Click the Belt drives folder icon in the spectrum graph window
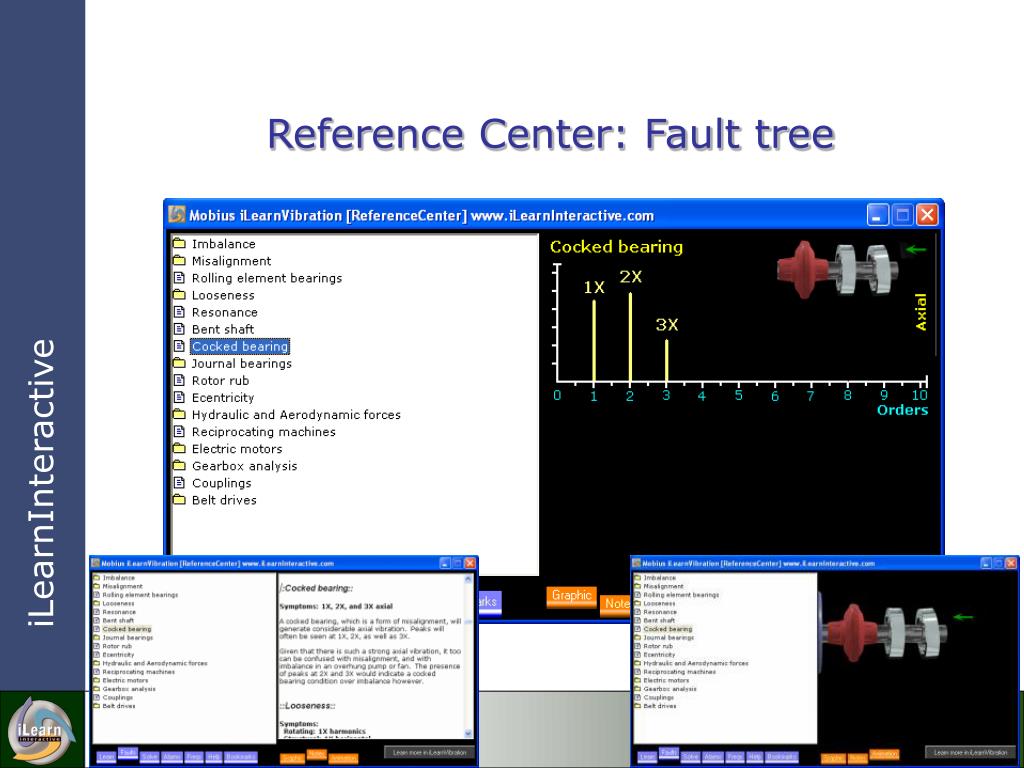 (x=179, y=500)
